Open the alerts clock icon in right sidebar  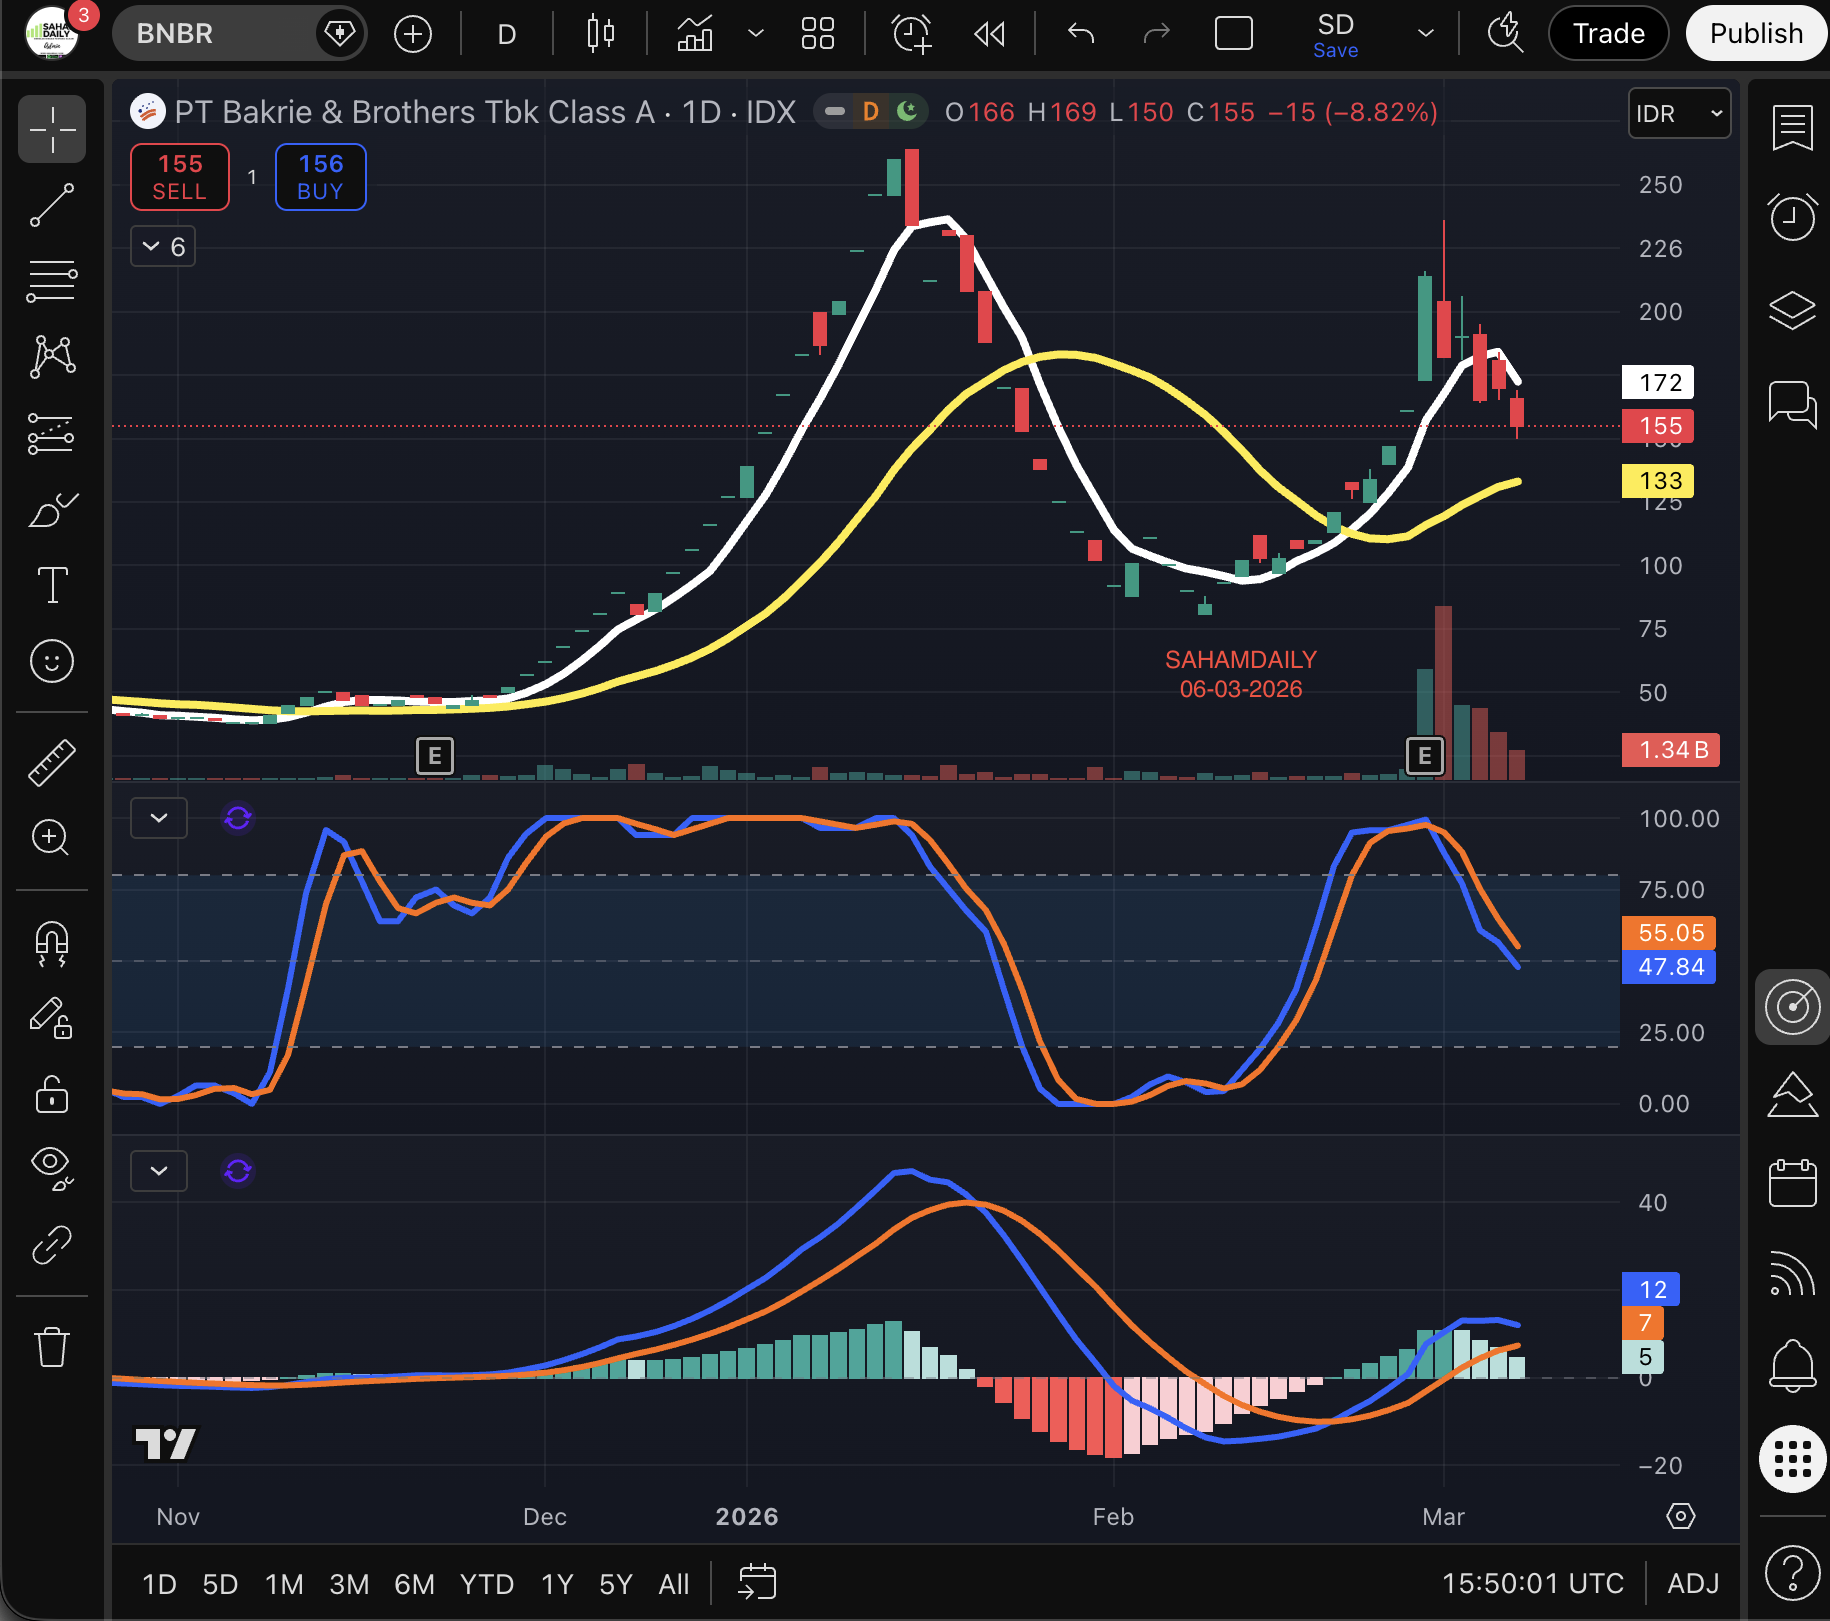click(1792, 217)
